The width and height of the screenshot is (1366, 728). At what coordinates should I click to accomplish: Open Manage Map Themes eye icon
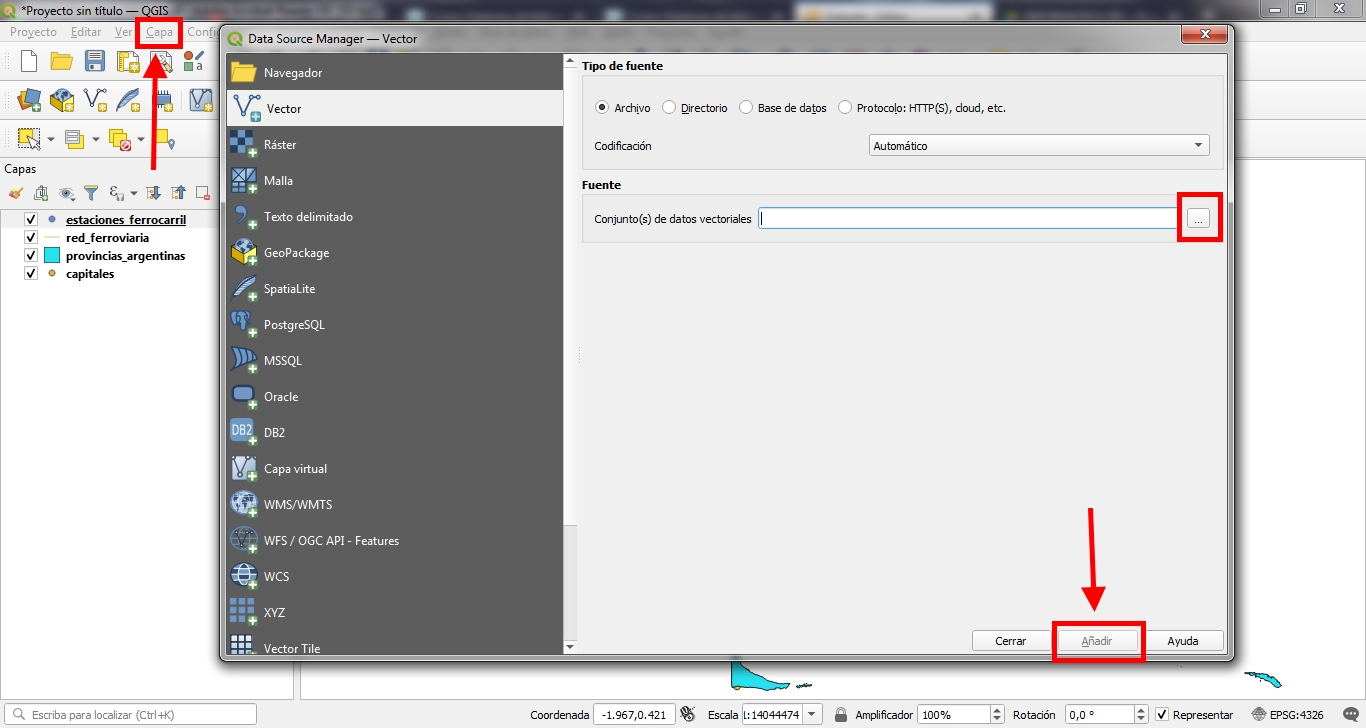pos(67,193)
